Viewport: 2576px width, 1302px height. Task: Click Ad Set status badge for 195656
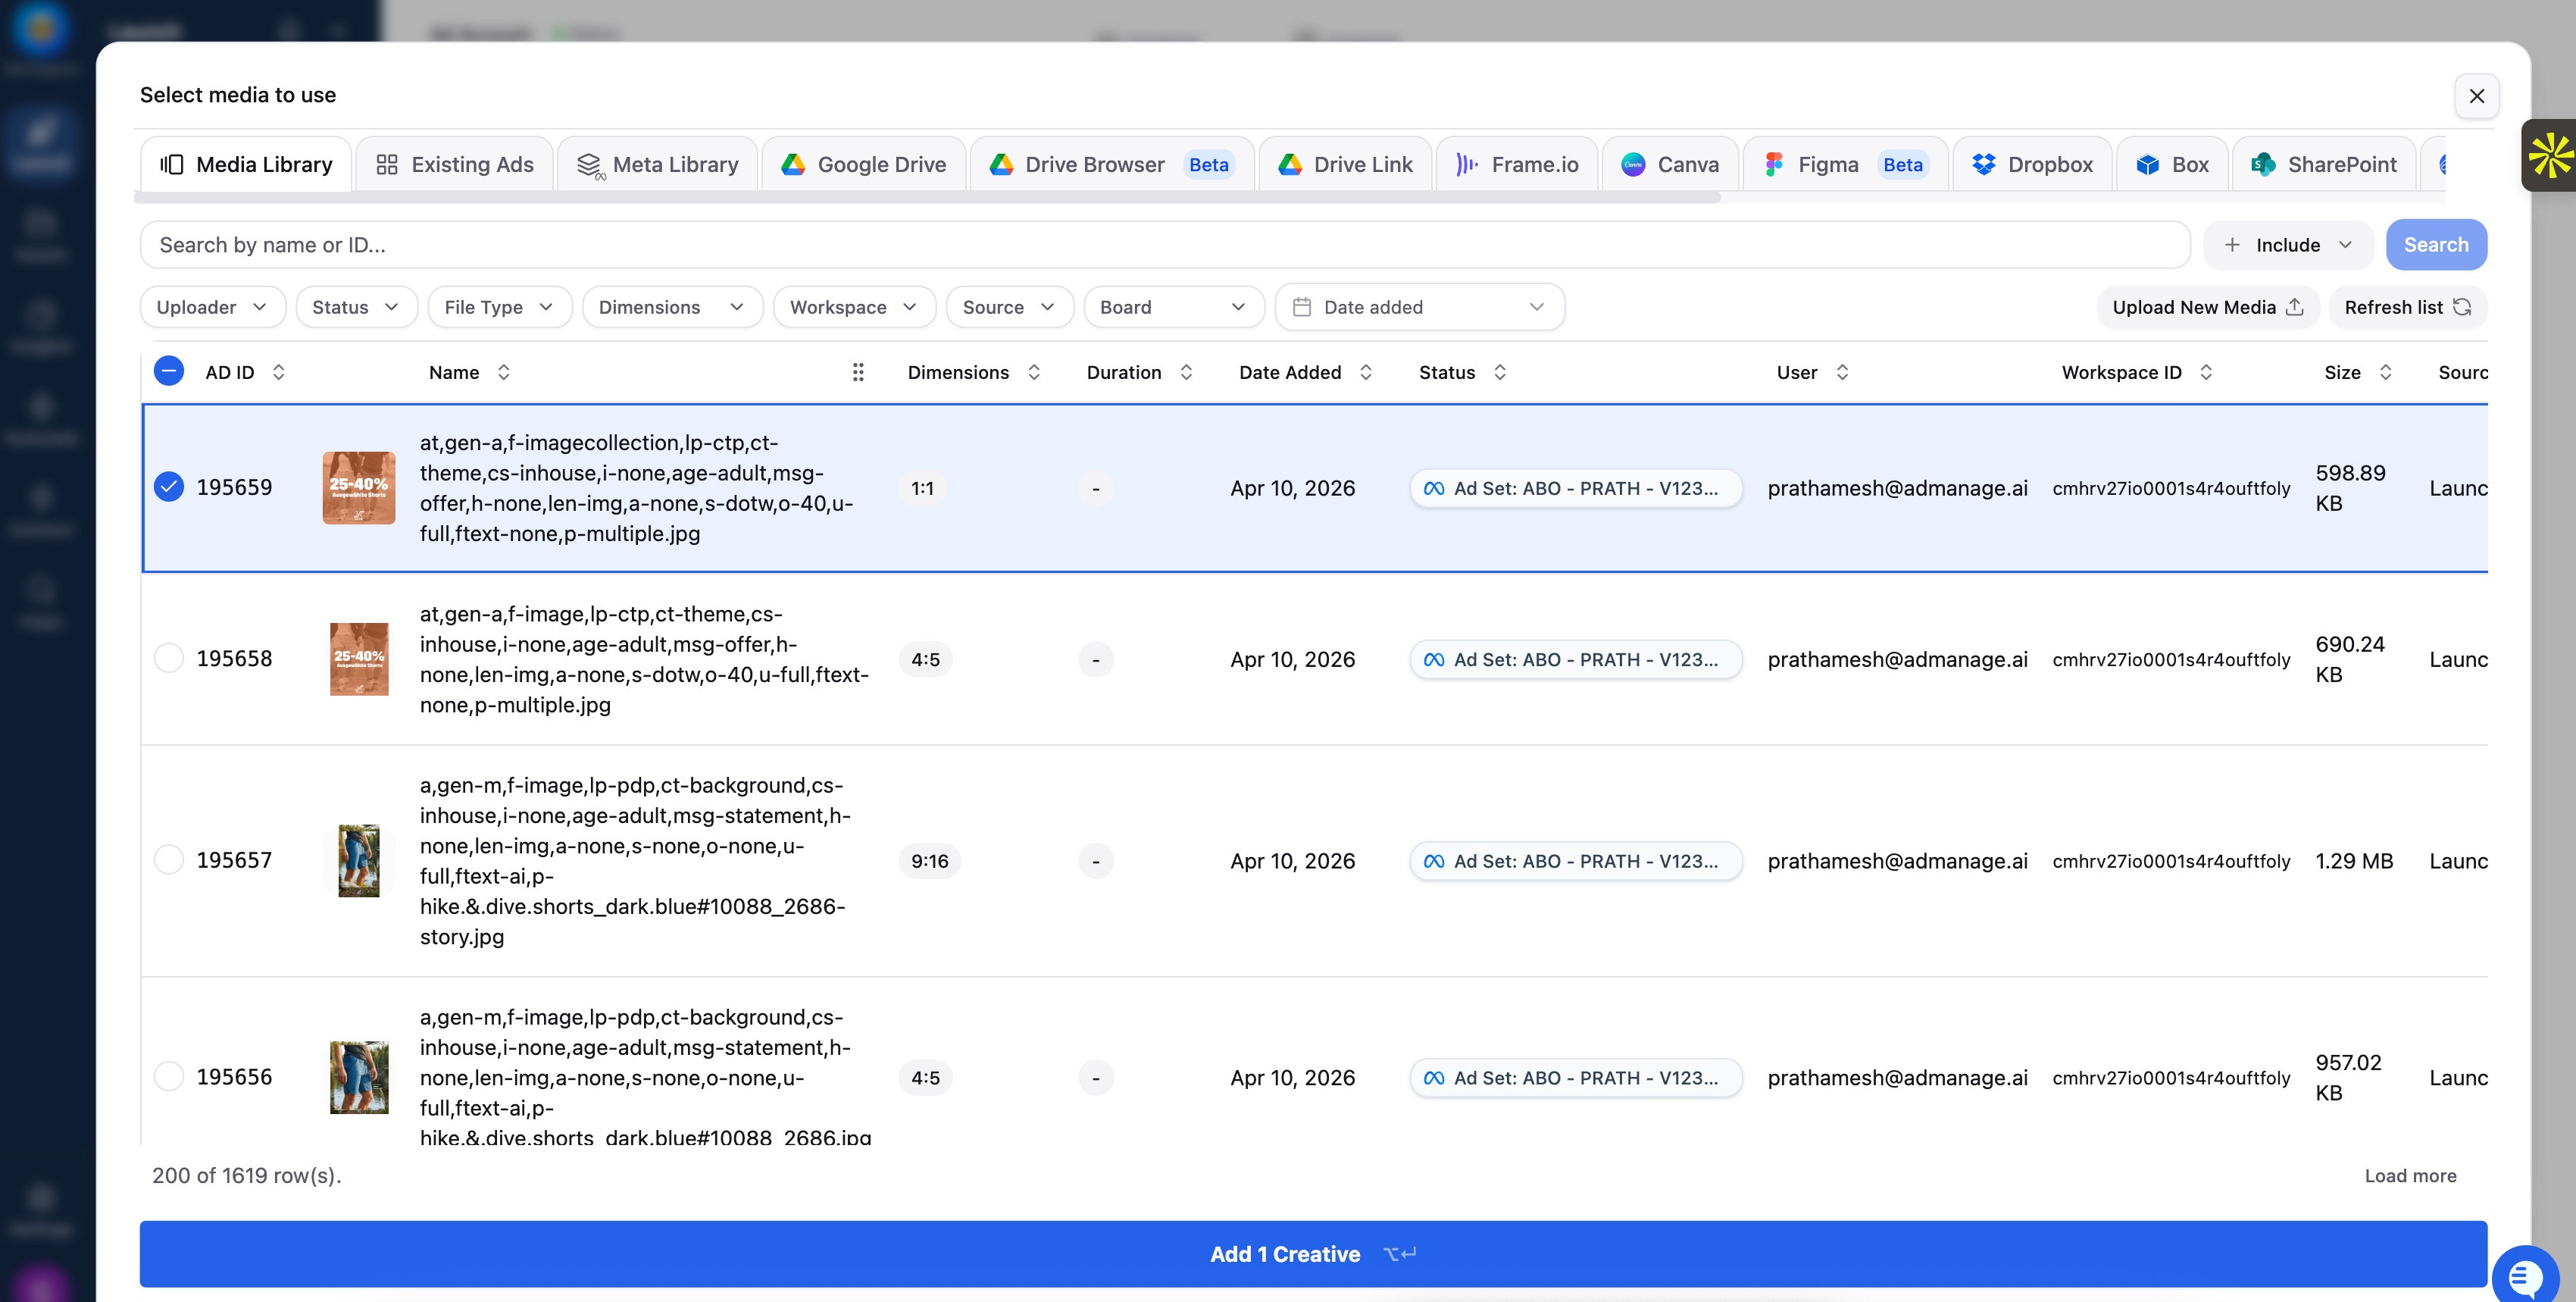point(1576,1078)
